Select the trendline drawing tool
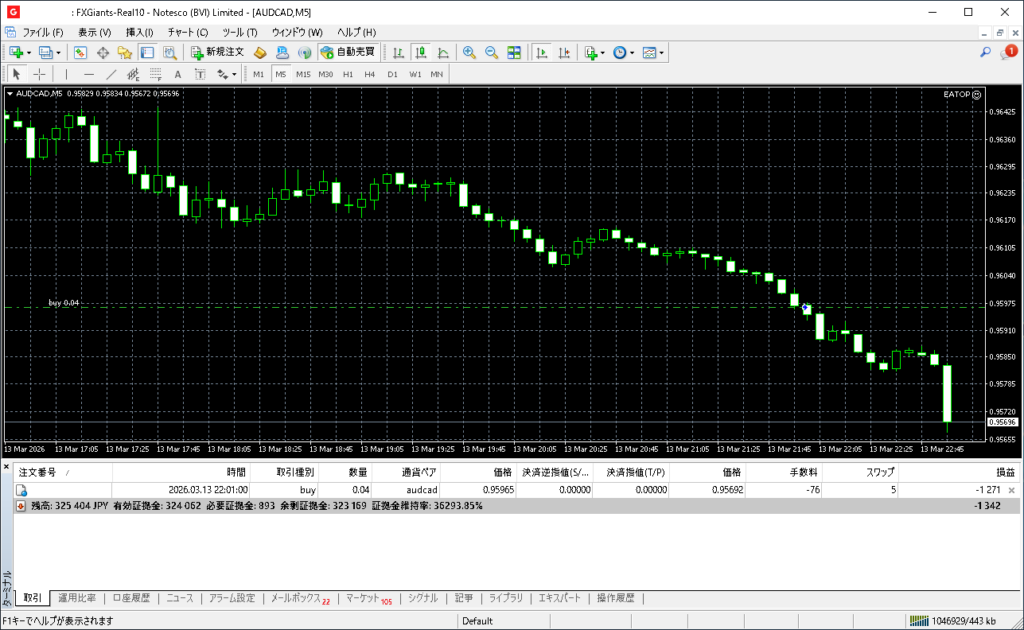This screenshot has height=630, width=1024. click(x=111, y=74)
